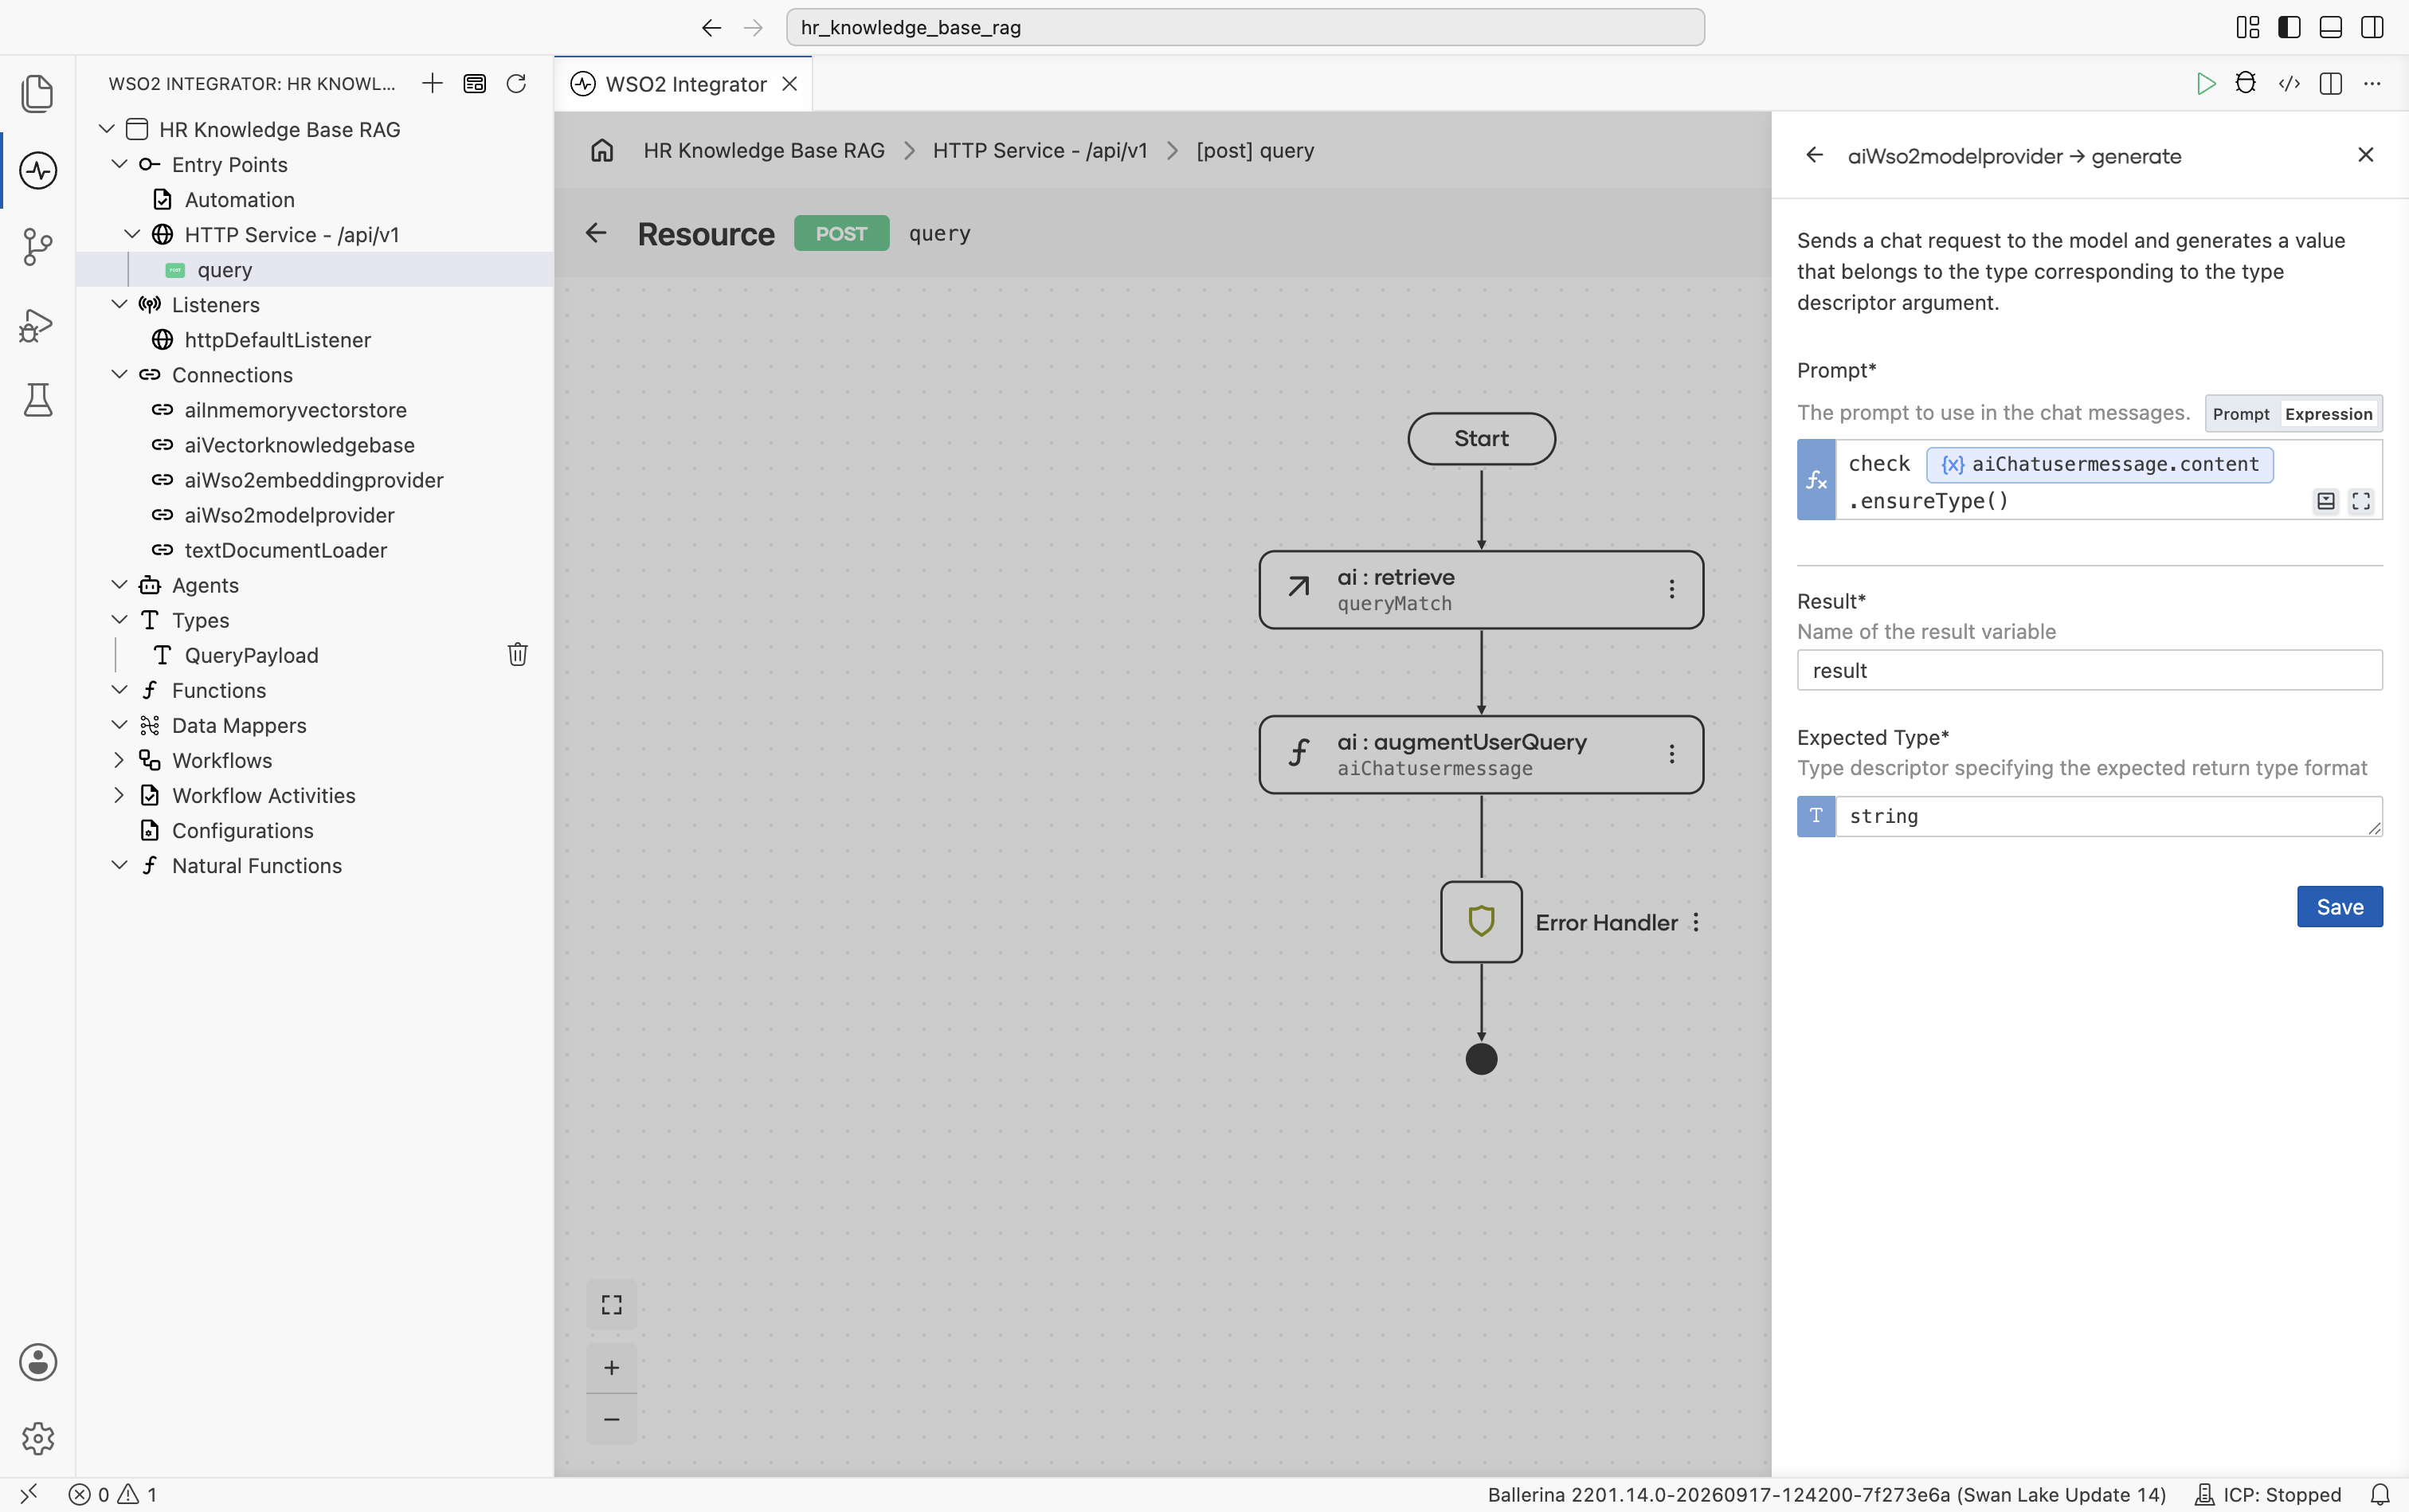Open HR Knowledge Base RAG breadcrumb
The image size is (2409, 1512).
tap(763, 150)
